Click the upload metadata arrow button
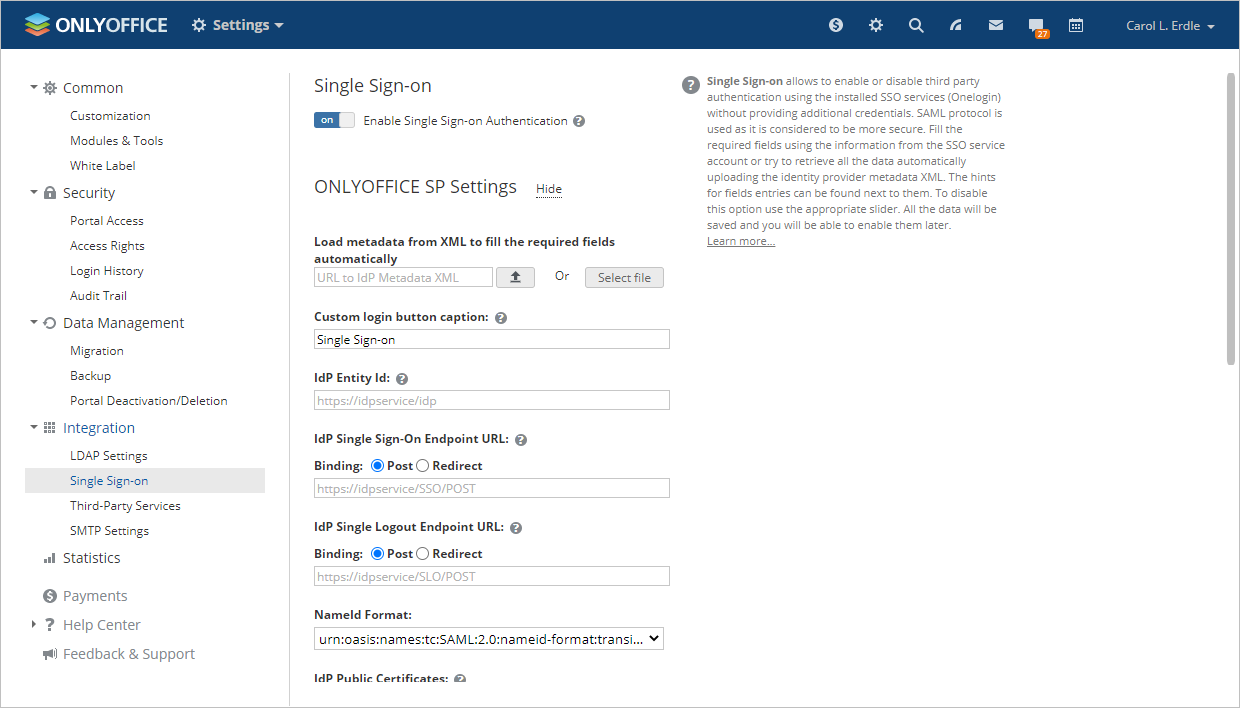Image resolution: width=1240 pixels, height=708 pixels. (516, 277)
